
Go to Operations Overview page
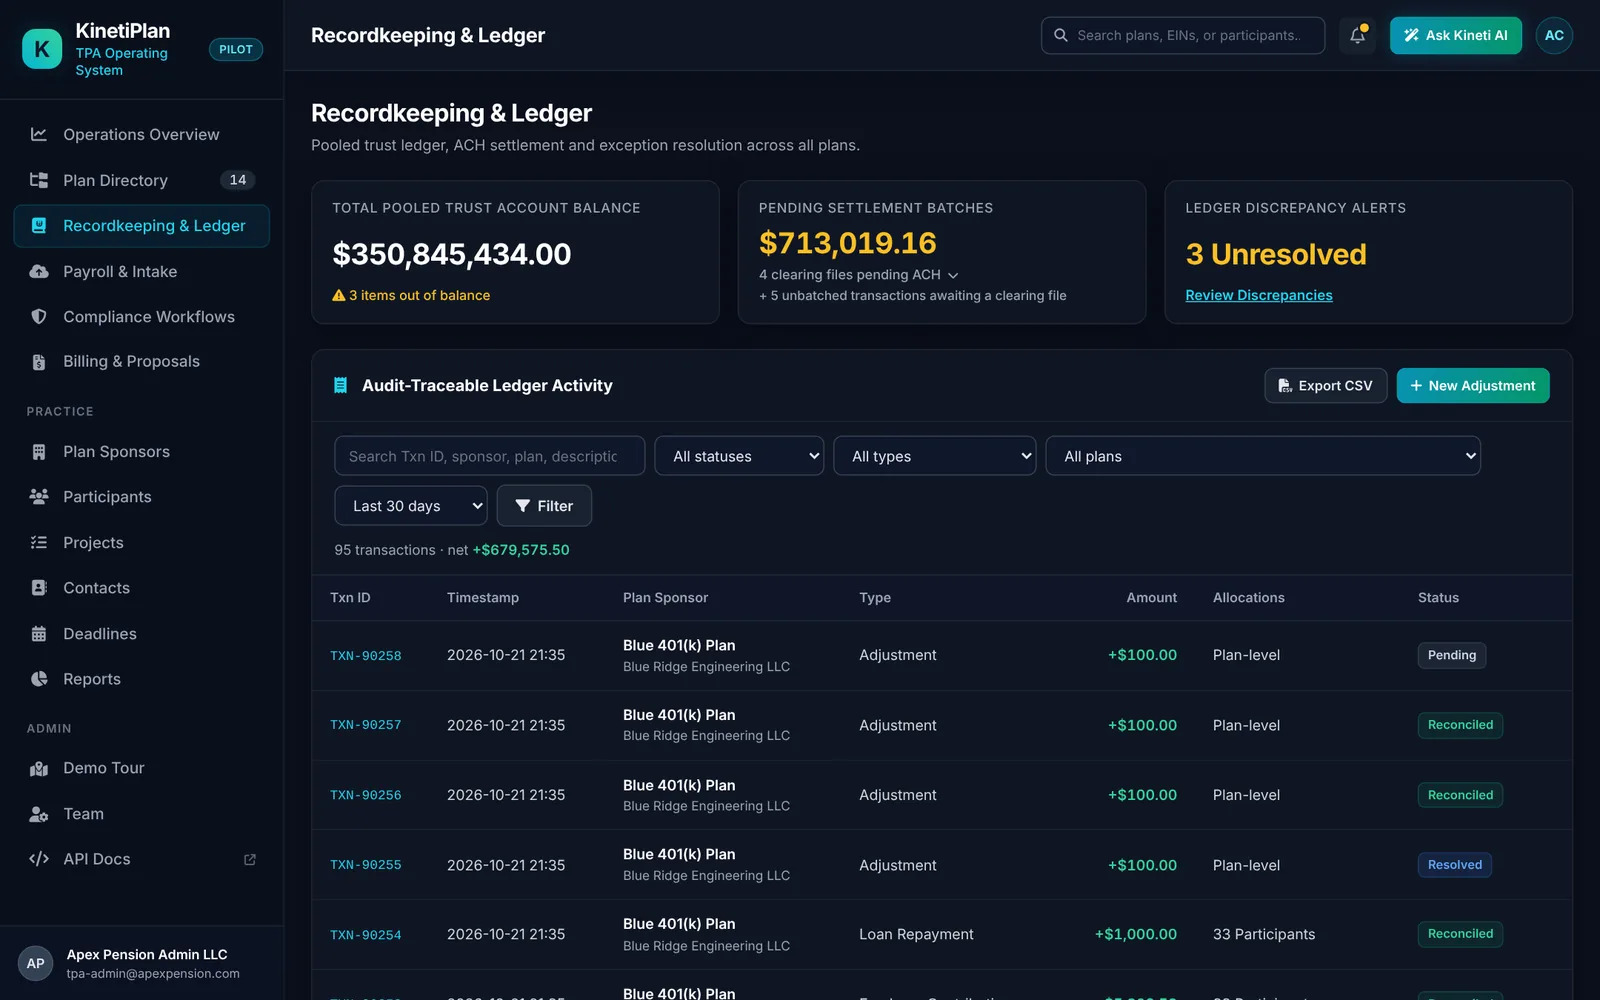coord(142,134)
